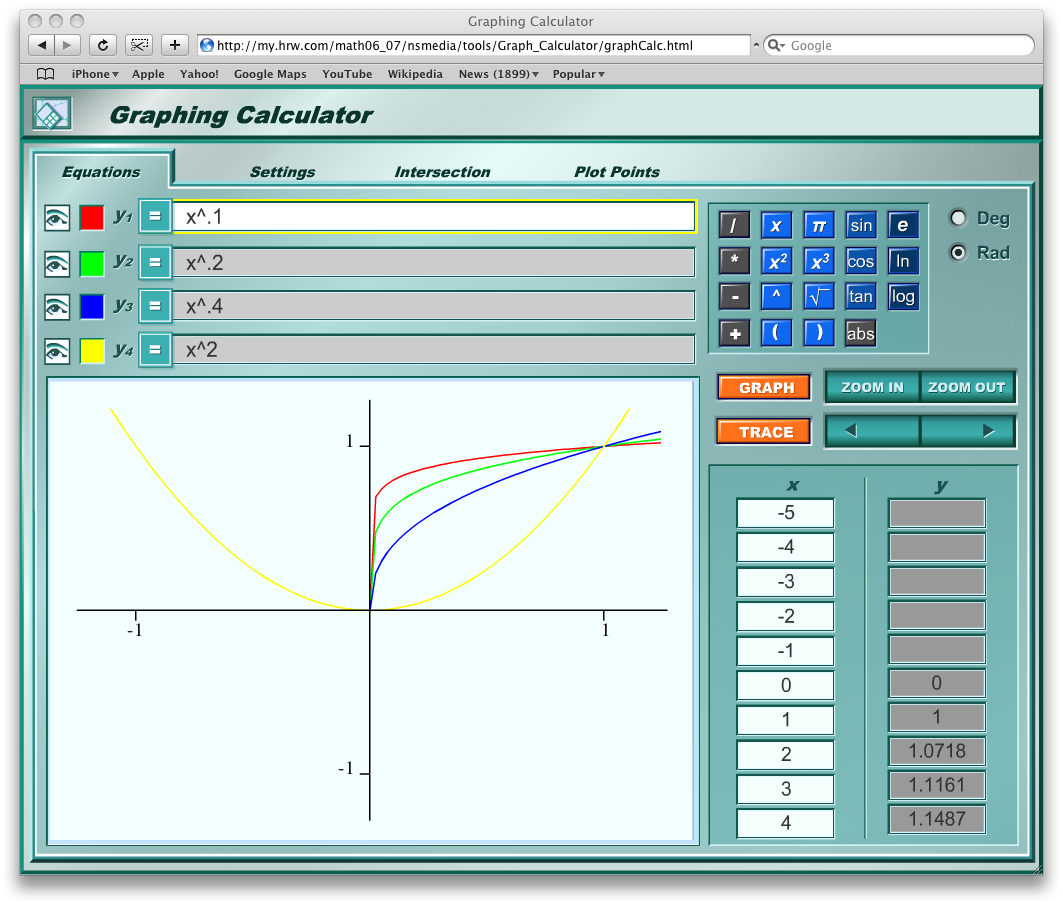Insert the abs function key
This screenshot has height=905, width=1063.
(x=861, y=333)
